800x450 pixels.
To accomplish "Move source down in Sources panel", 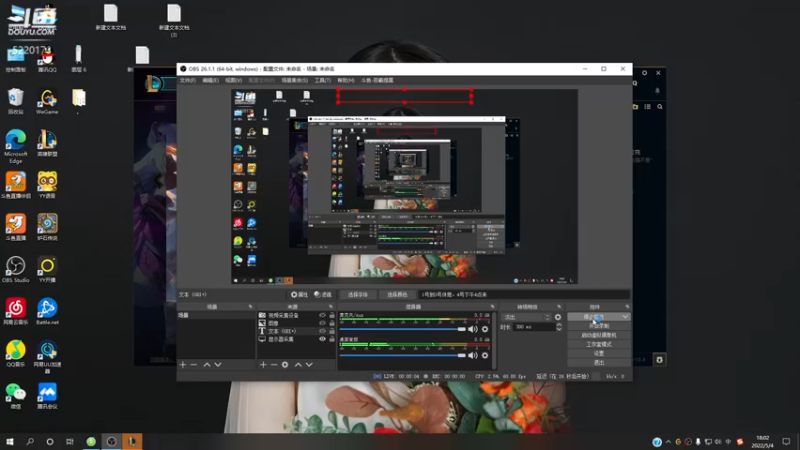I will pyautogui.click(x=309, y=365).
